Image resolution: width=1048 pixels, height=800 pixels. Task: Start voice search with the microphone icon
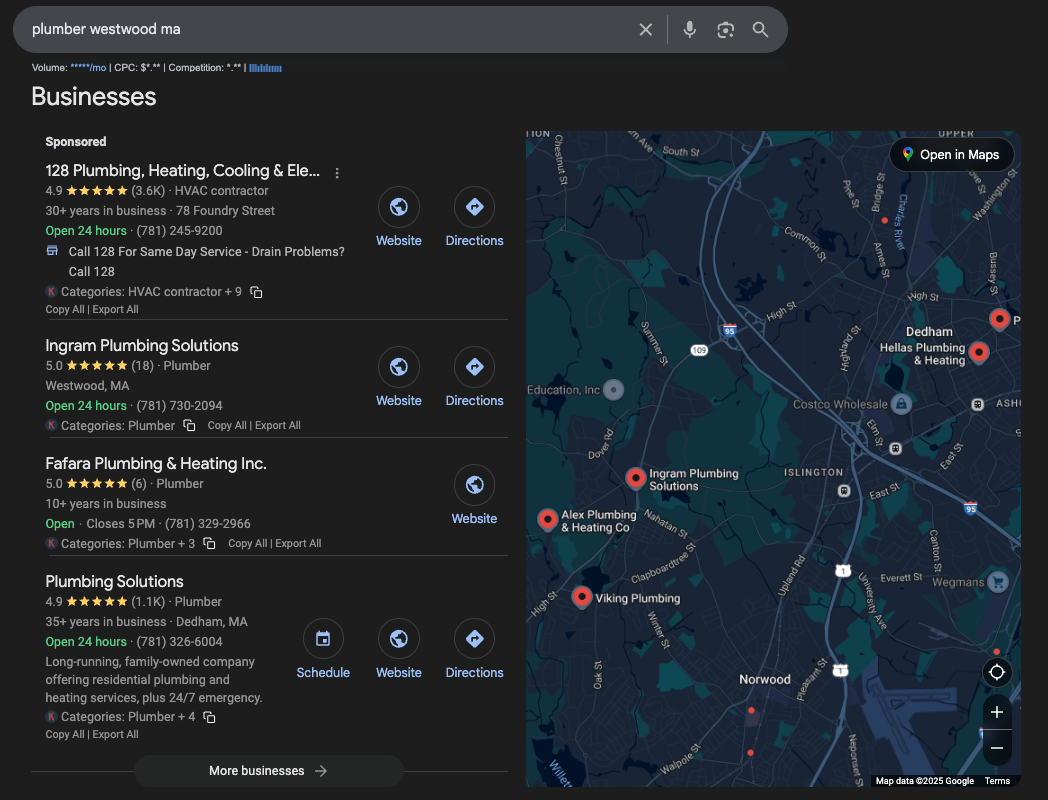[x=689, y=29]
